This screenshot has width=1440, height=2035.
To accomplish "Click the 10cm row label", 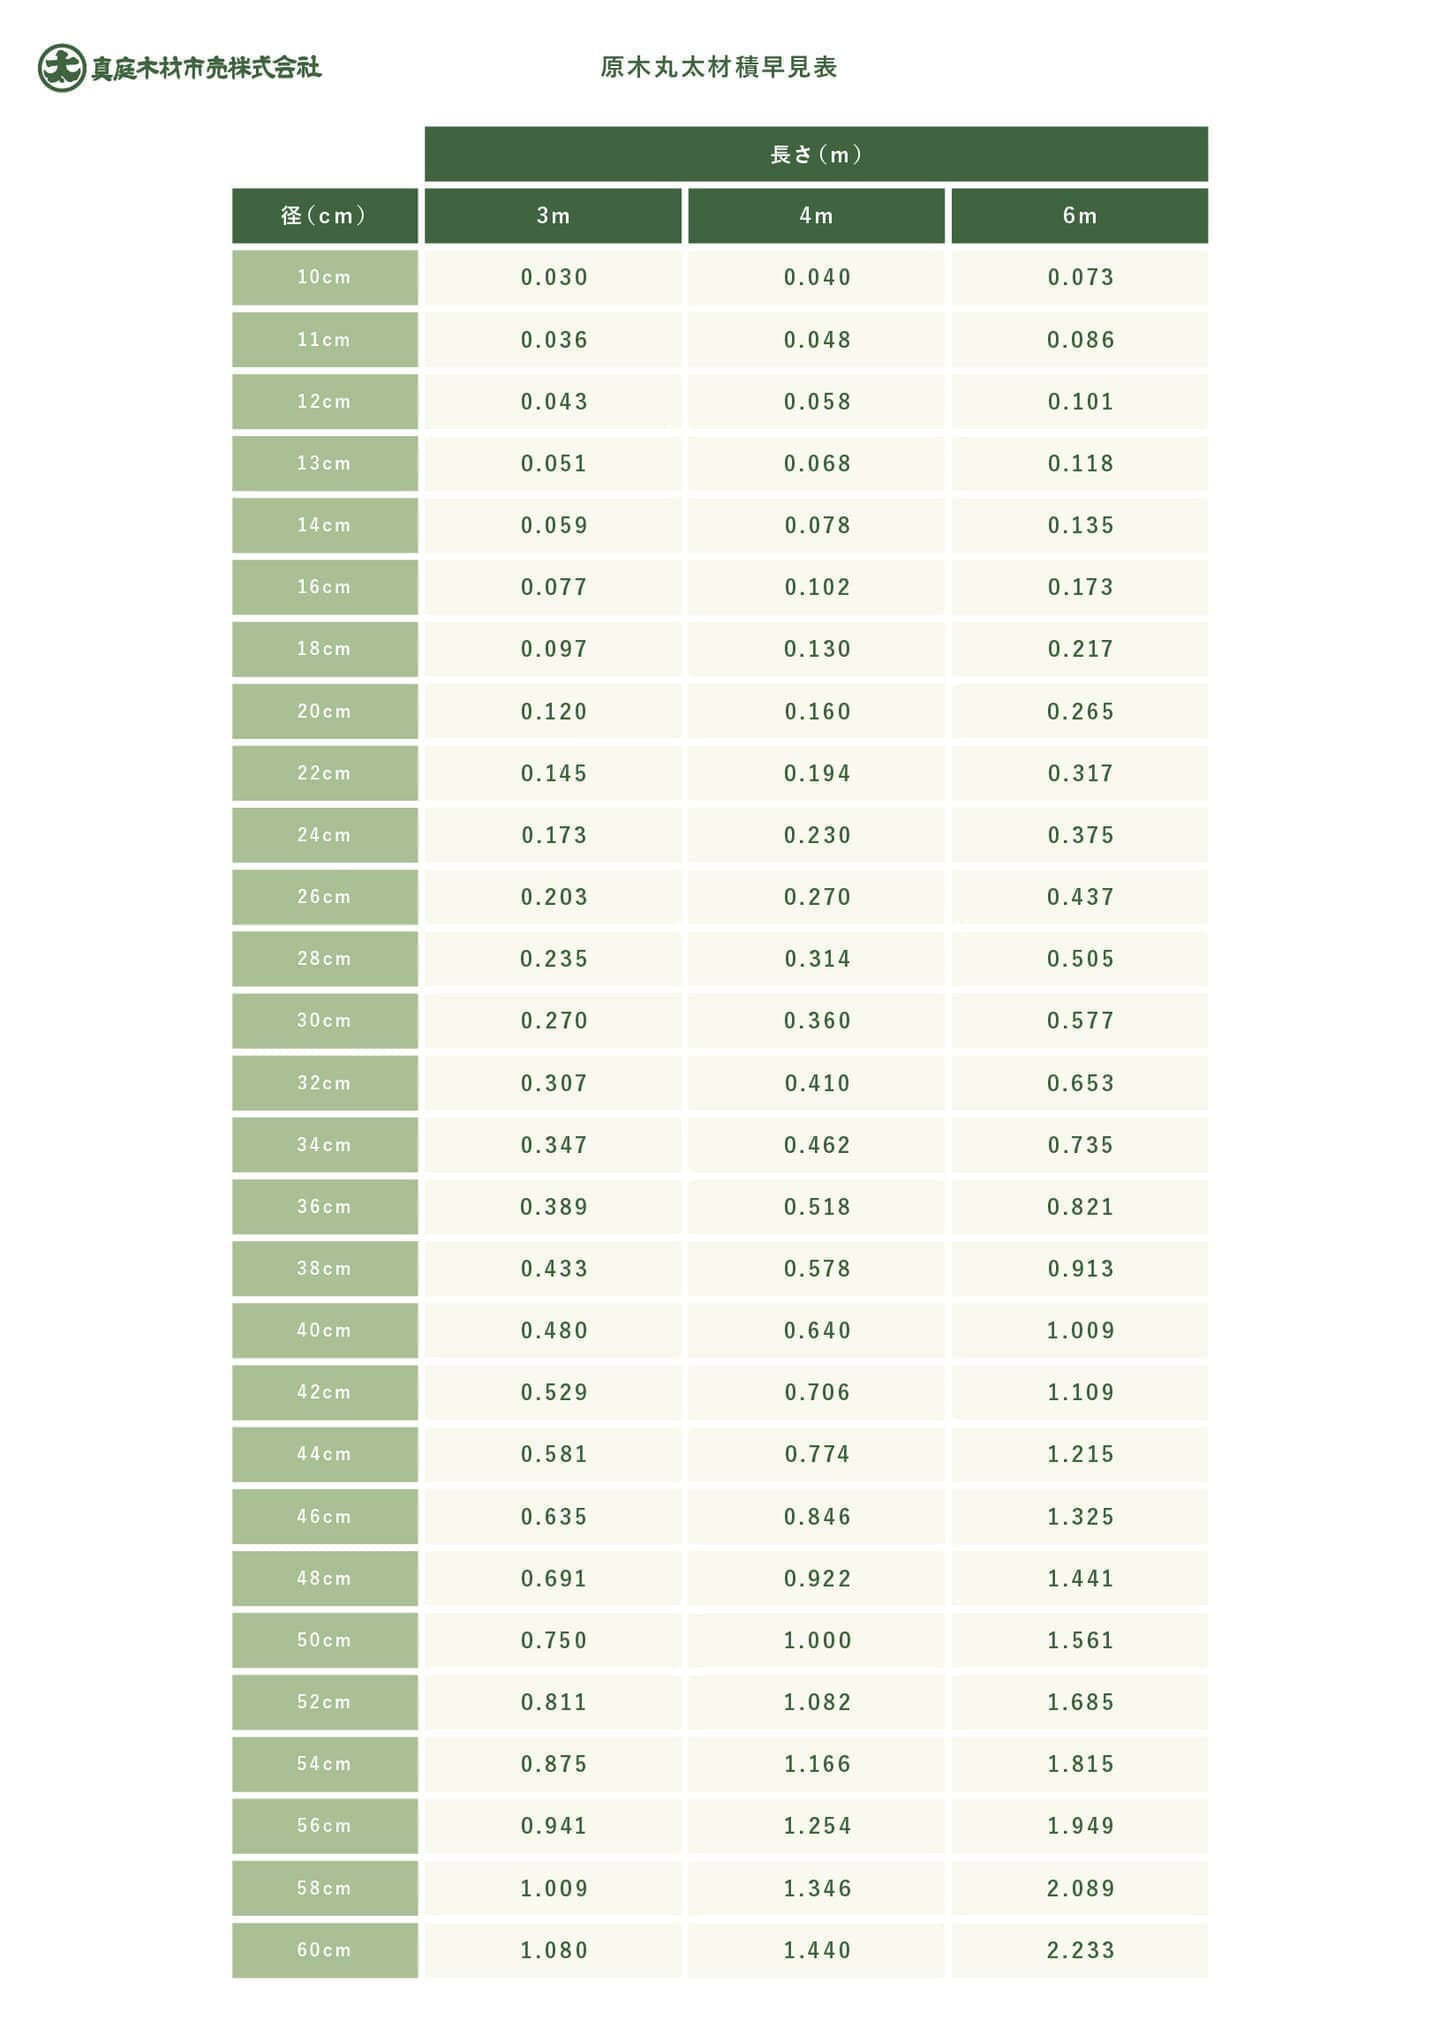I will tap(324, 277).
